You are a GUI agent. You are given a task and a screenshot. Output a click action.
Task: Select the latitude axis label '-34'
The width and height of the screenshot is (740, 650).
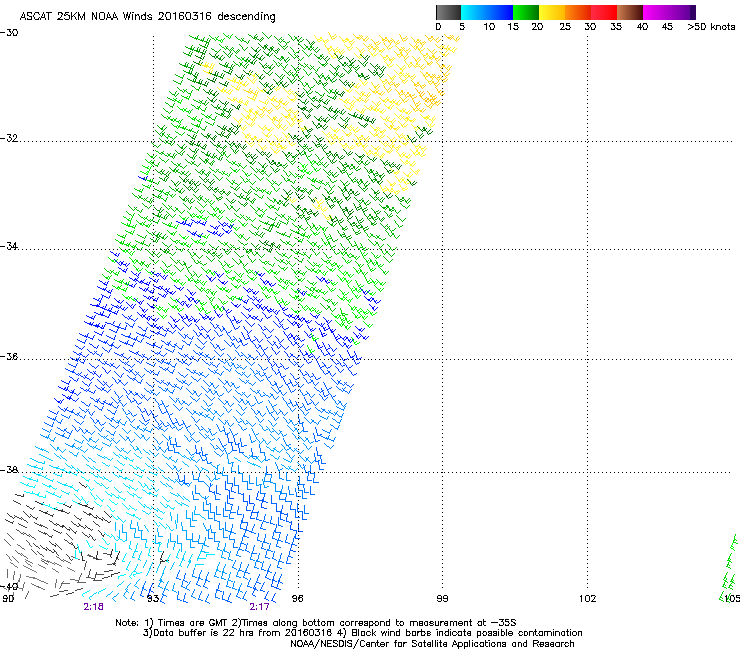(x=9, y=246)
